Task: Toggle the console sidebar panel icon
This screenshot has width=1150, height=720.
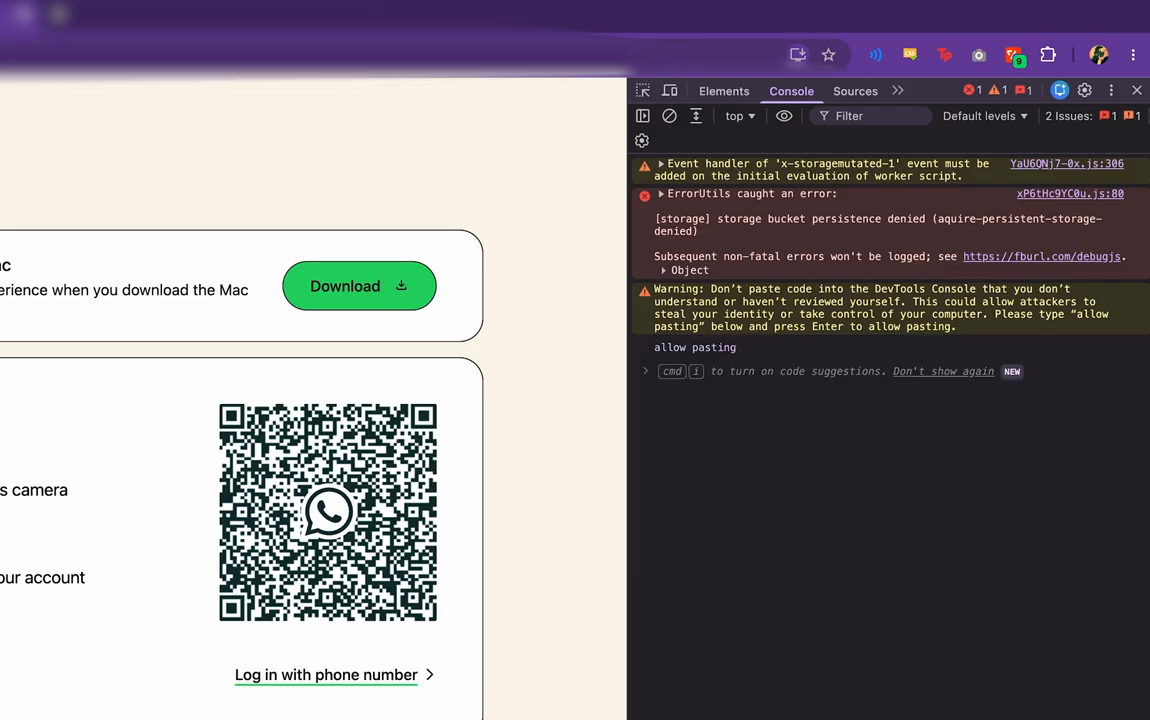Action: pos(642,116)
